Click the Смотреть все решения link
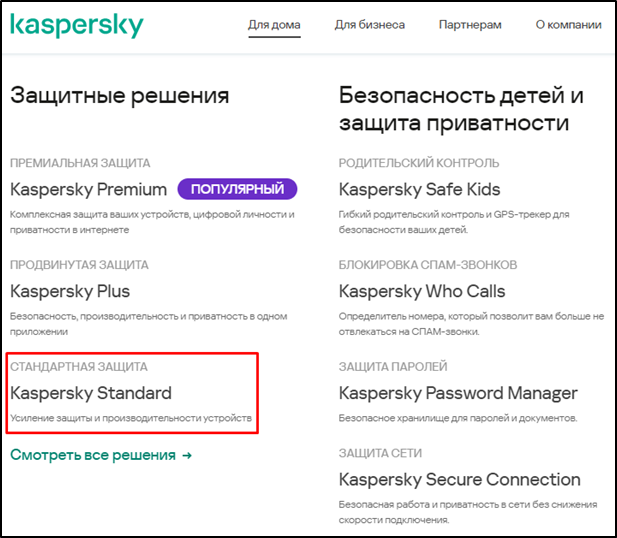This screenshot has width=617, height=538. pyautogui.click(x=90, y=455)
